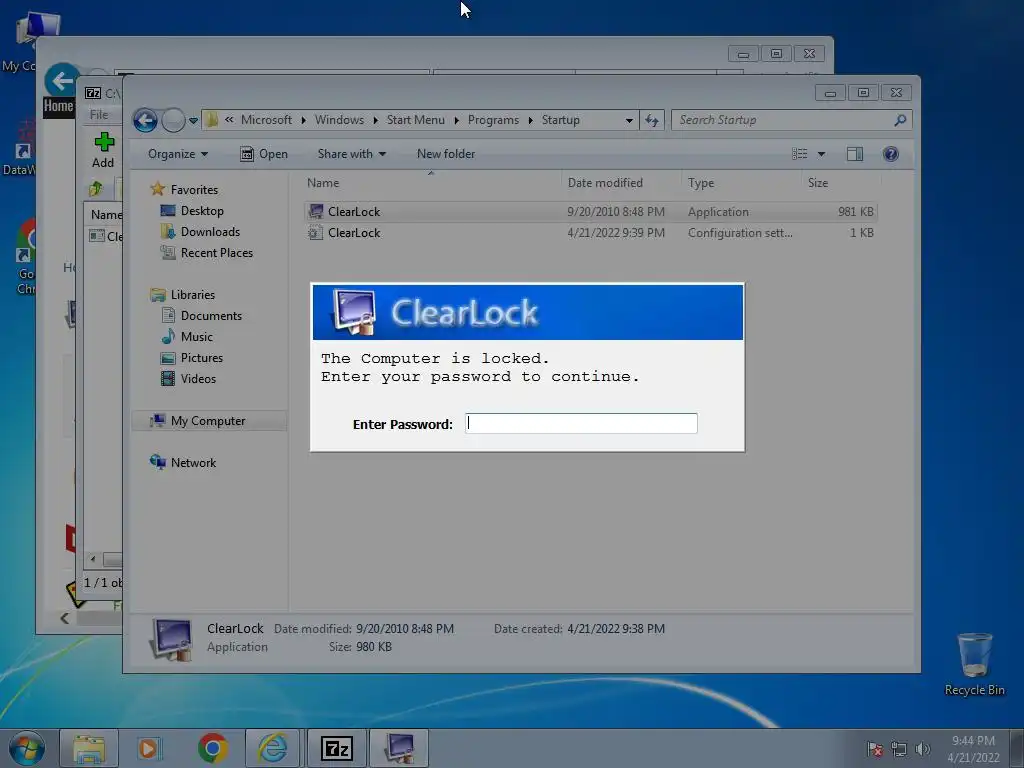Open the Recycle Bin desktop icon

click(974, 663)
